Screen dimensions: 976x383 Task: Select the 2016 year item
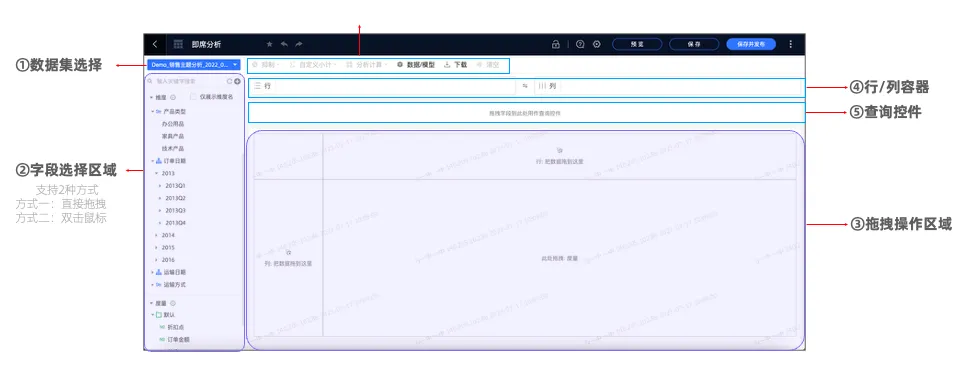pos(168,260)
